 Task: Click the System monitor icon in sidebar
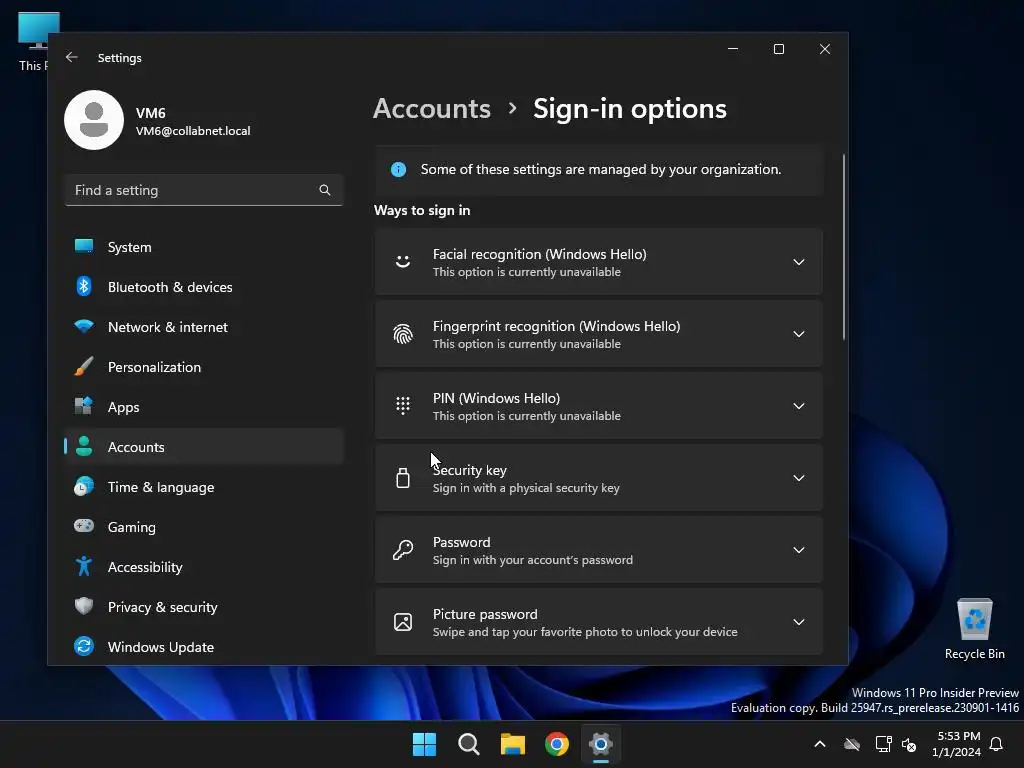[x=84, y=246]
